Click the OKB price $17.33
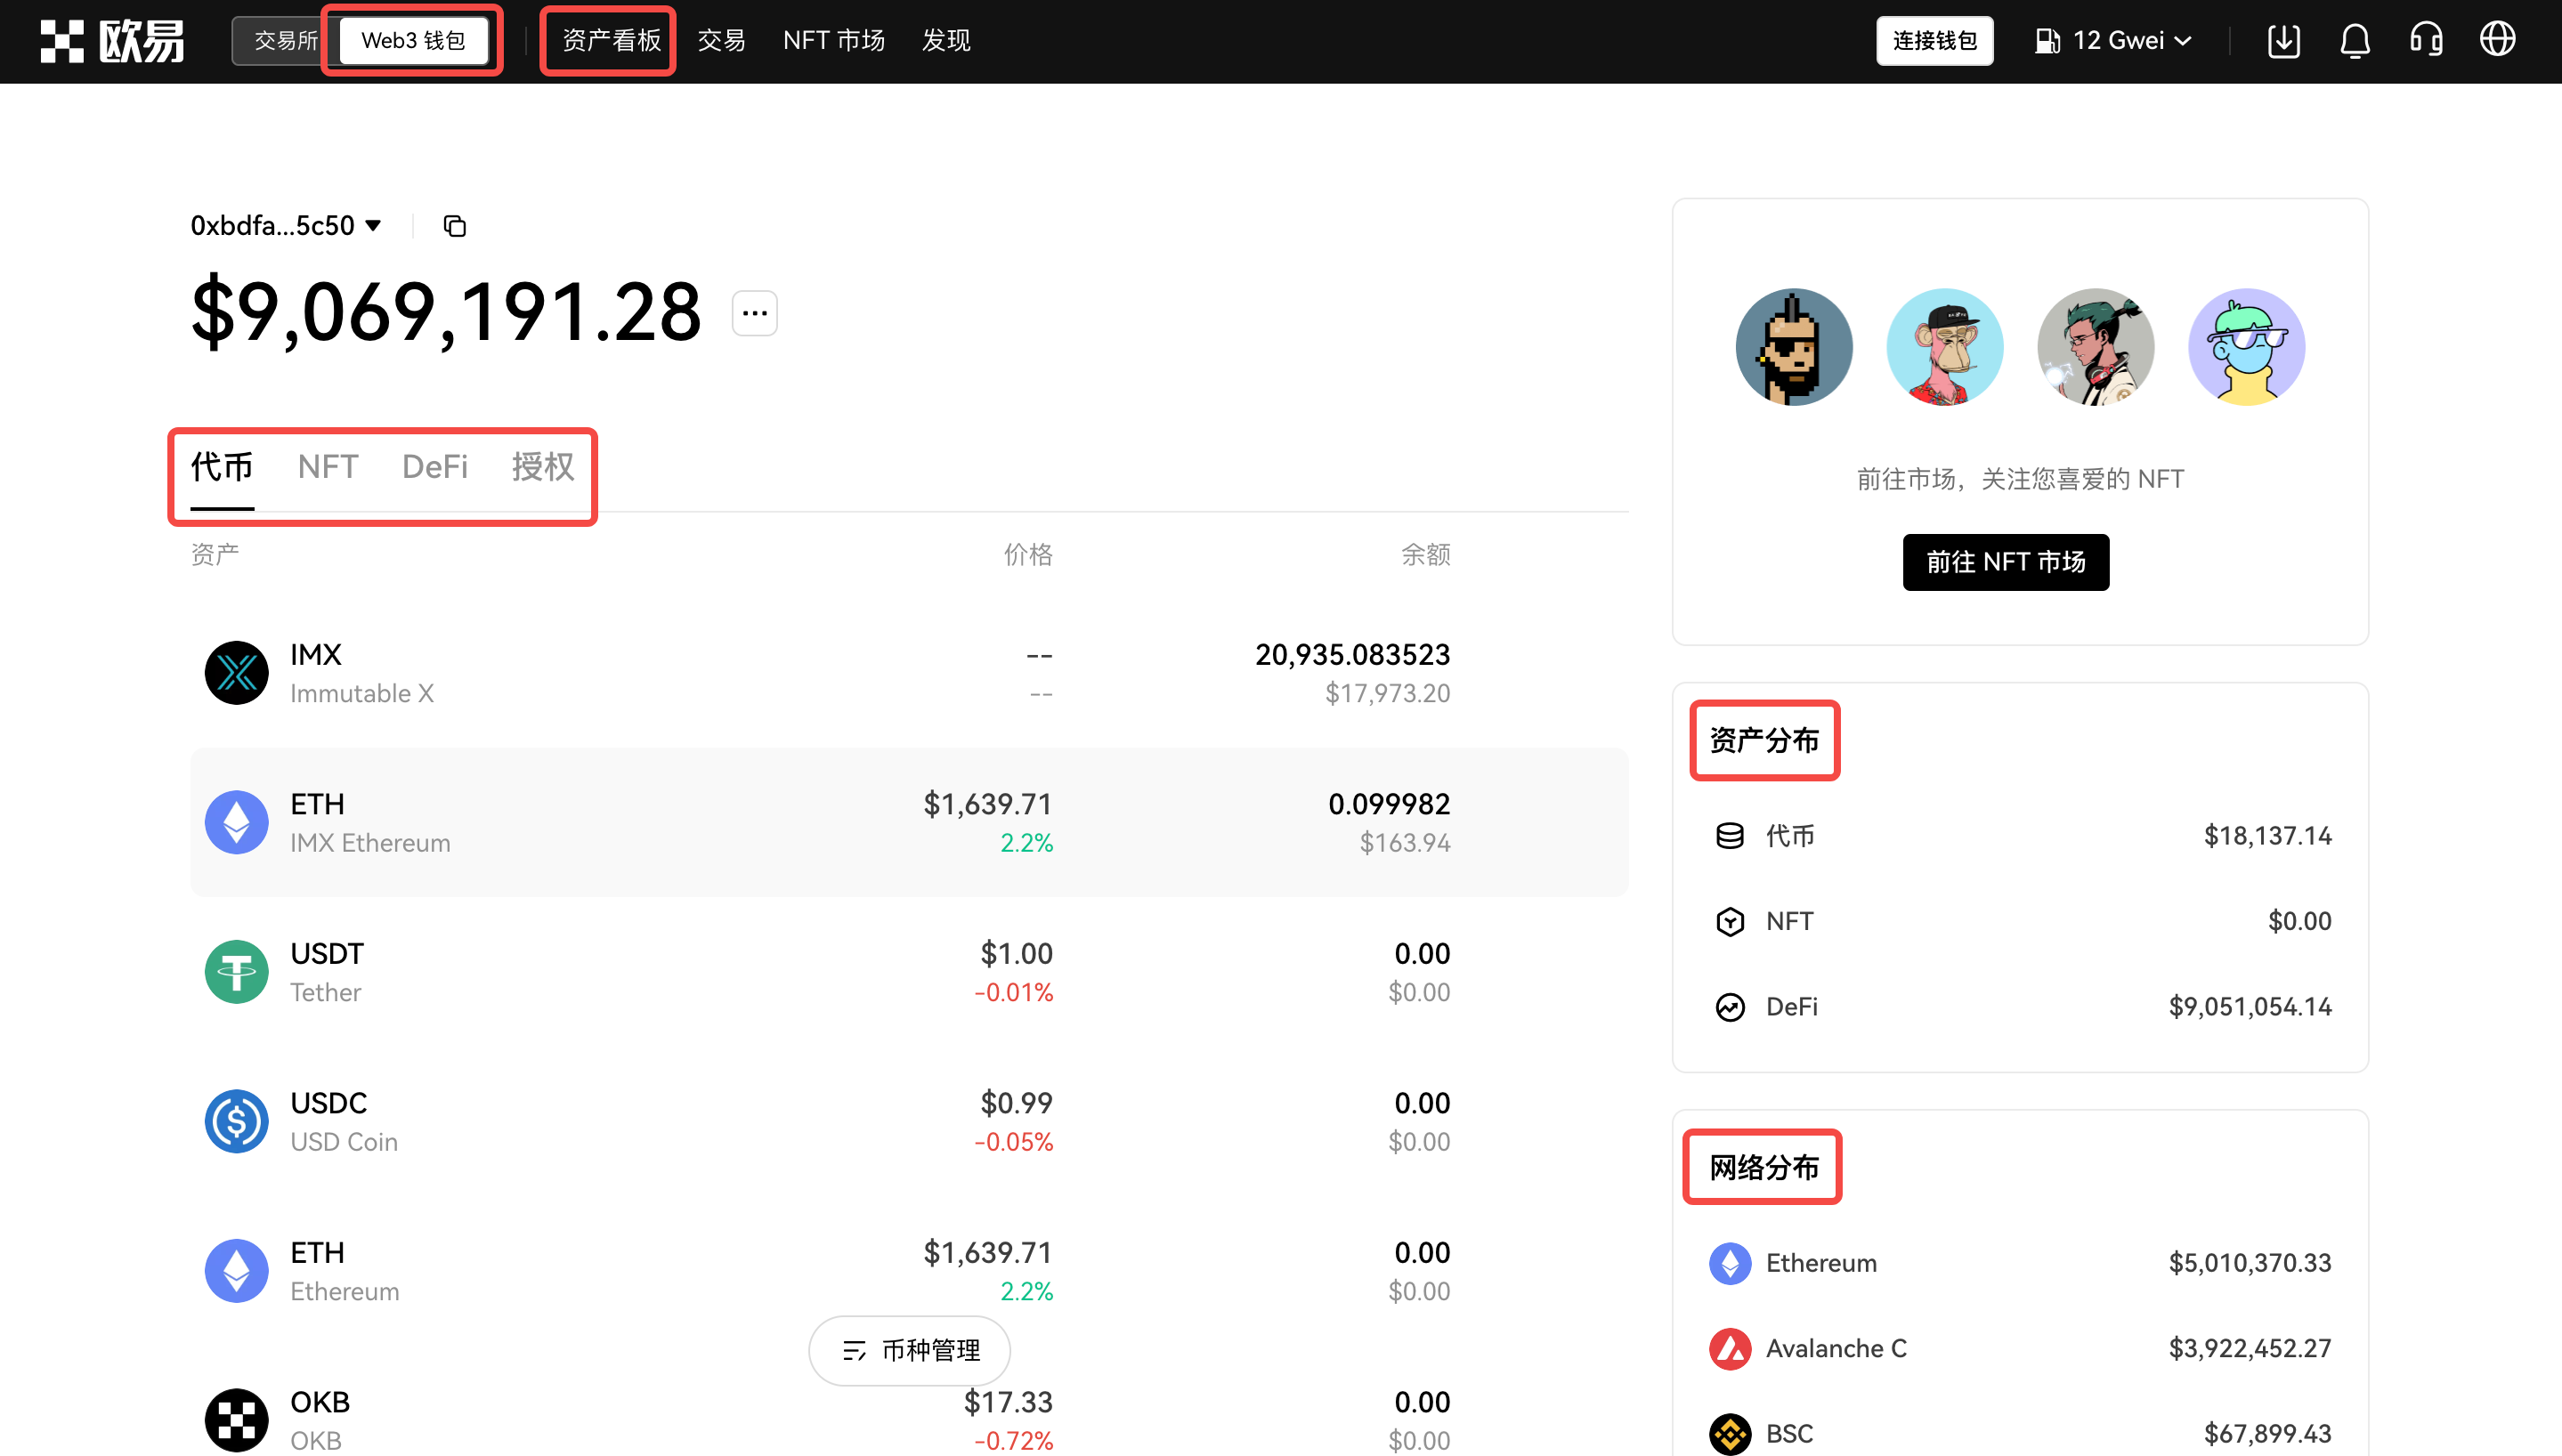The image size is (2562, 1456). [x=1008, y=1402]
